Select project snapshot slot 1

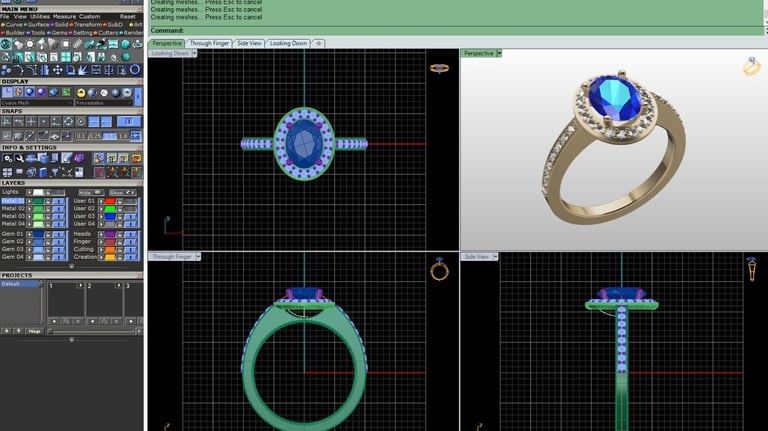tap(66, 302)
